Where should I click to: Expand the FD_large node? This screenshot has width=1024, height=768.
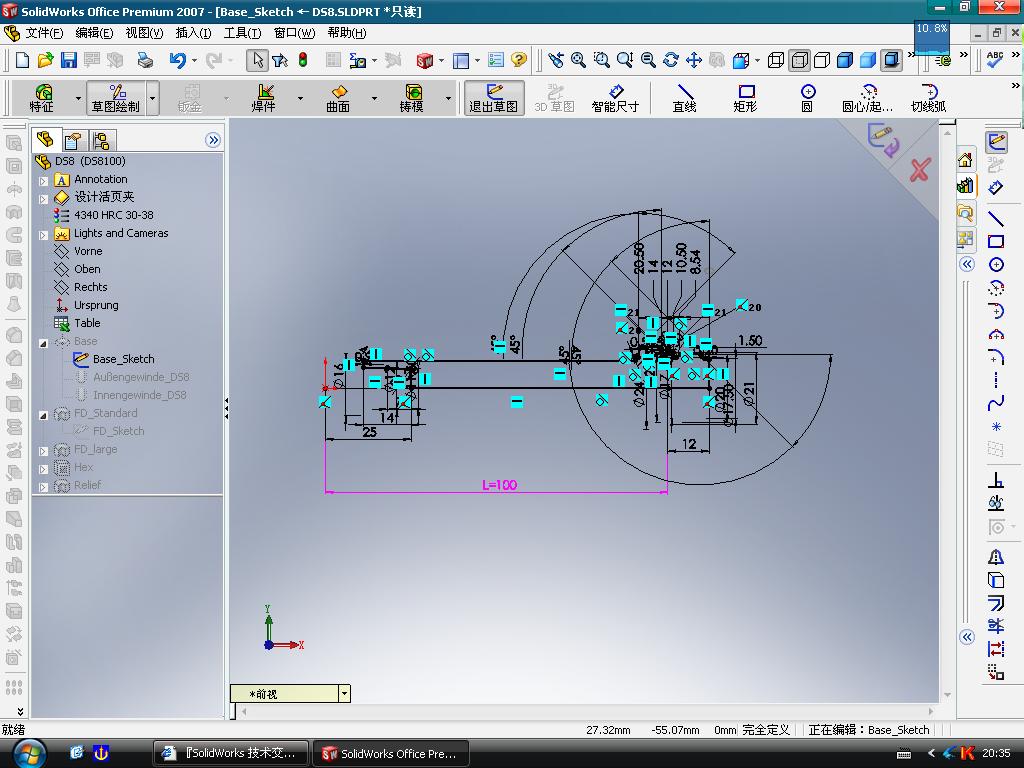tap(43, 451)
